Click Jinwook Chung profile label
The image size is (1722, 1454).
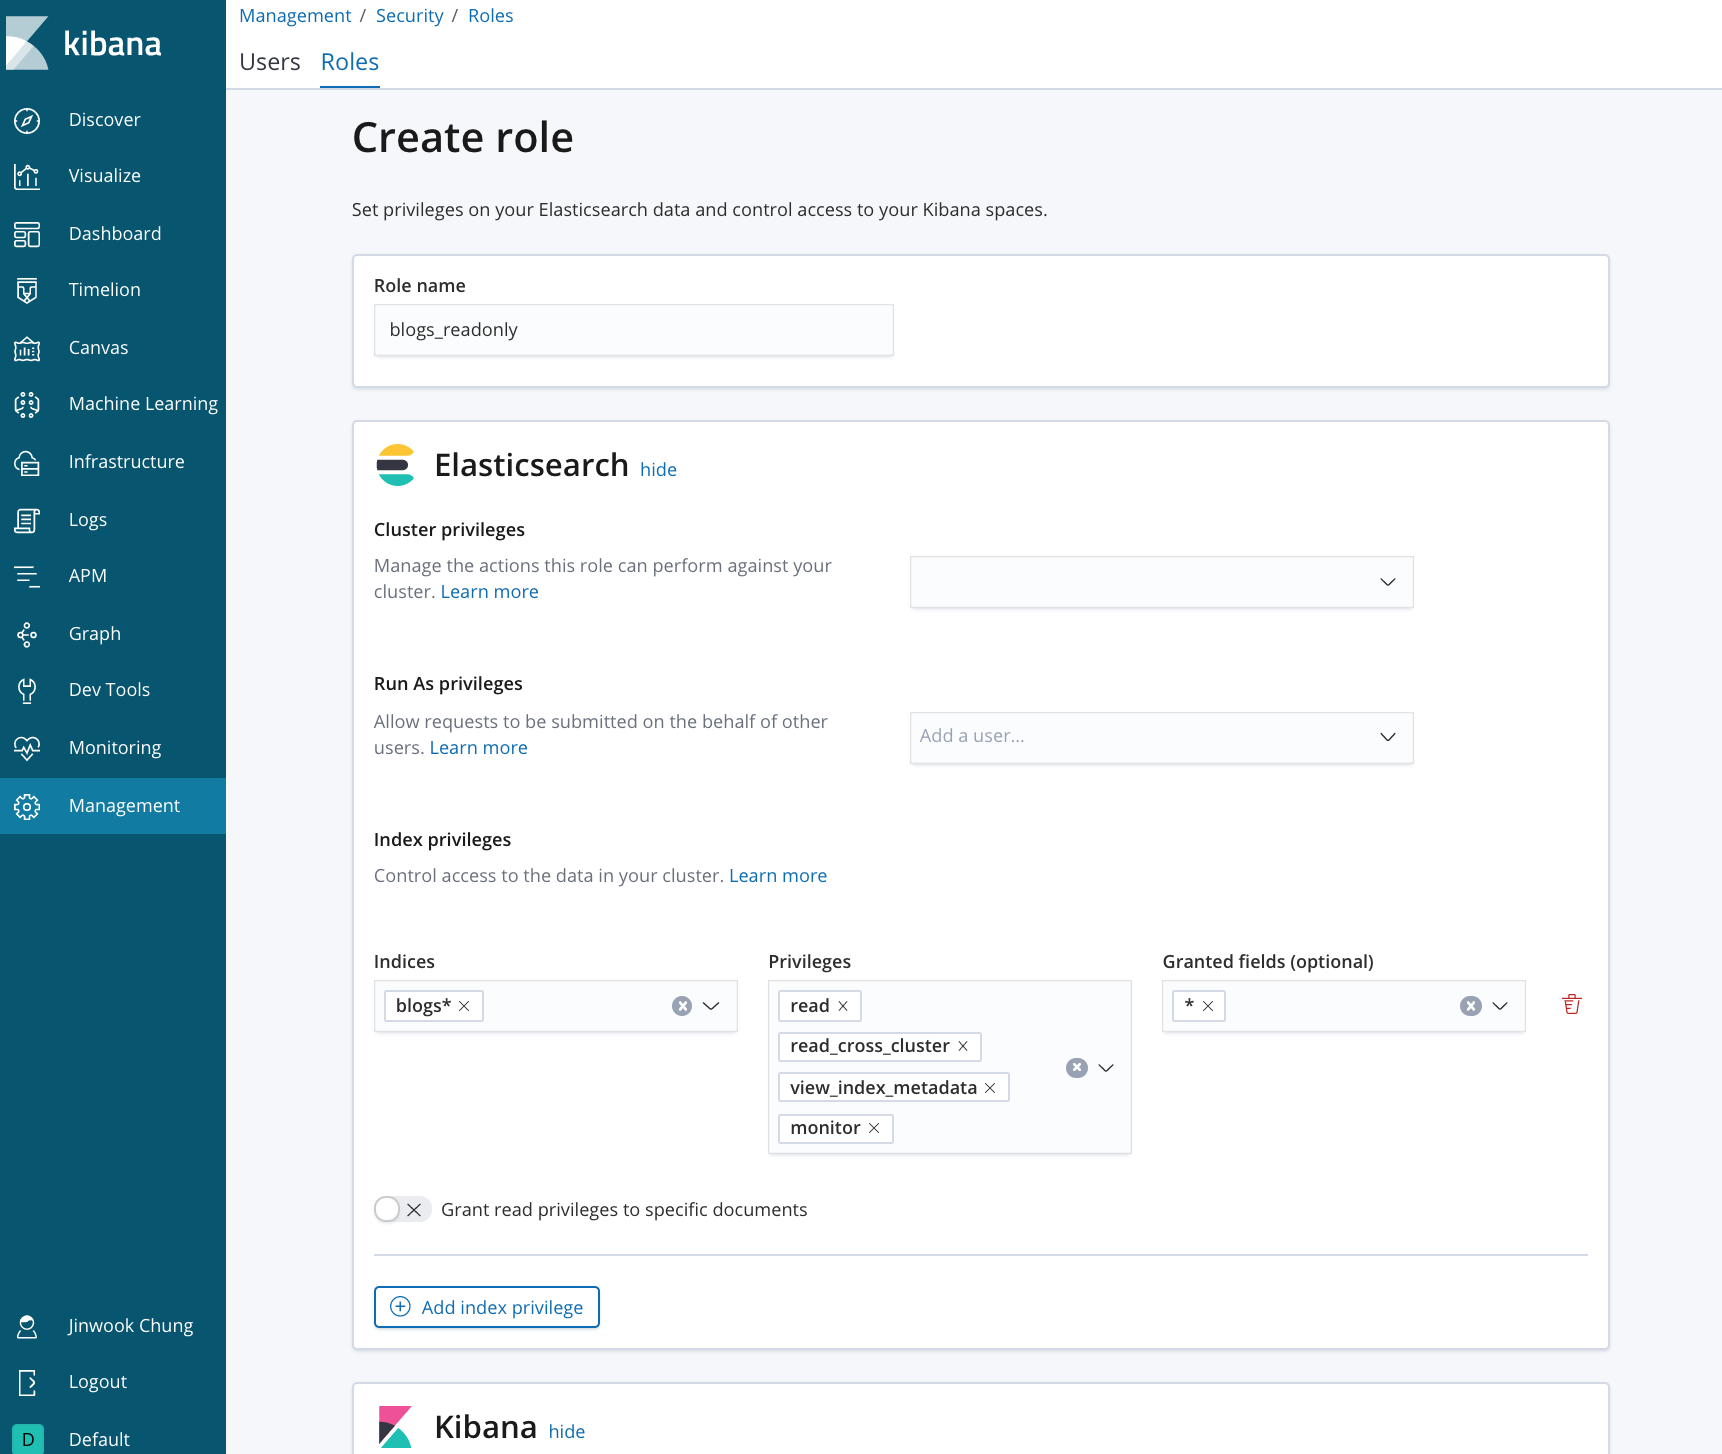tap(131, 1326)
